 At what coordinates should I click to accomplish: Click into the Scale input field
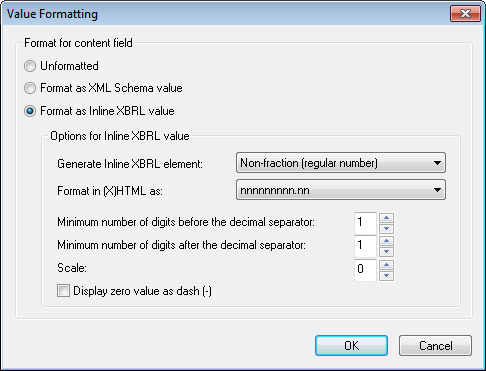365,270
